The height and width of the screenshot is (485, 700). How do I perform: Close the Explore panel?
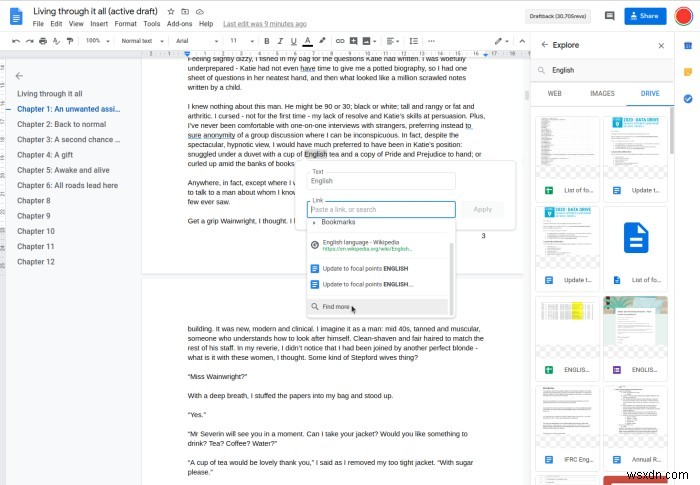tap(661, 46)
